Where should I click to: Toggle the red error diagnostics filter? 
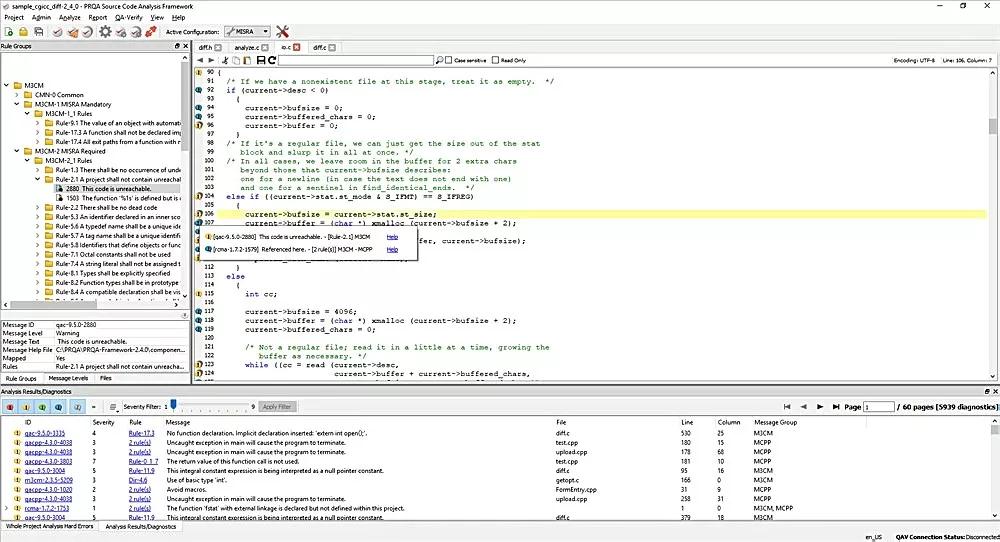[x=10, y=407]
